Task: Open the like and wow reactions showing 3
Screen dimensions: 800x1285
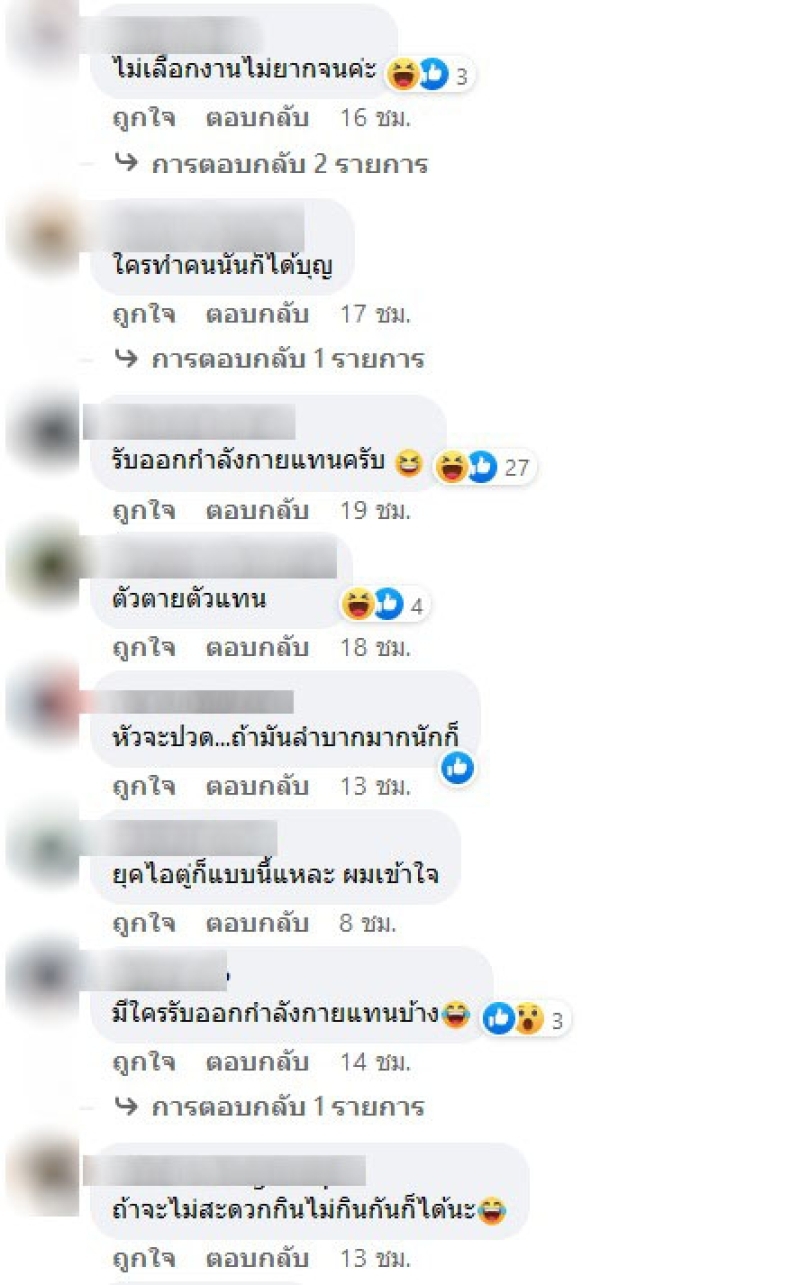Action: 525,1019
